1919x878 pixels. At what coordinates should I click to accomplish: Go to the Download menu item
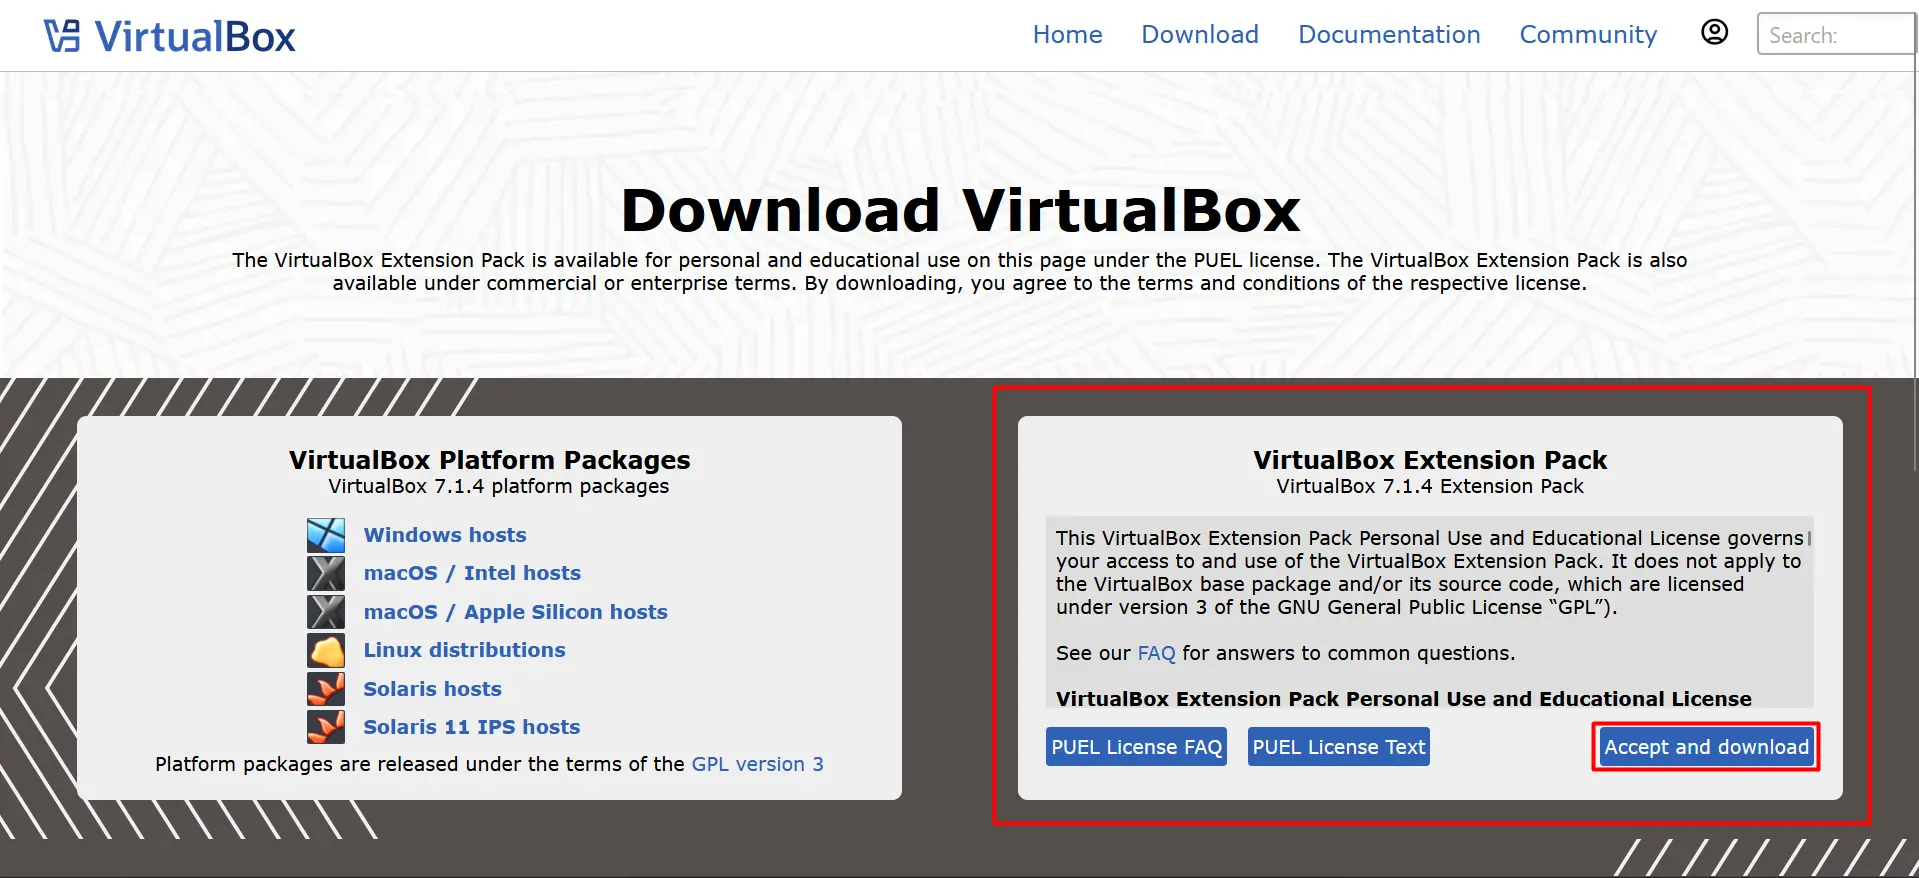click(1199, 35)
